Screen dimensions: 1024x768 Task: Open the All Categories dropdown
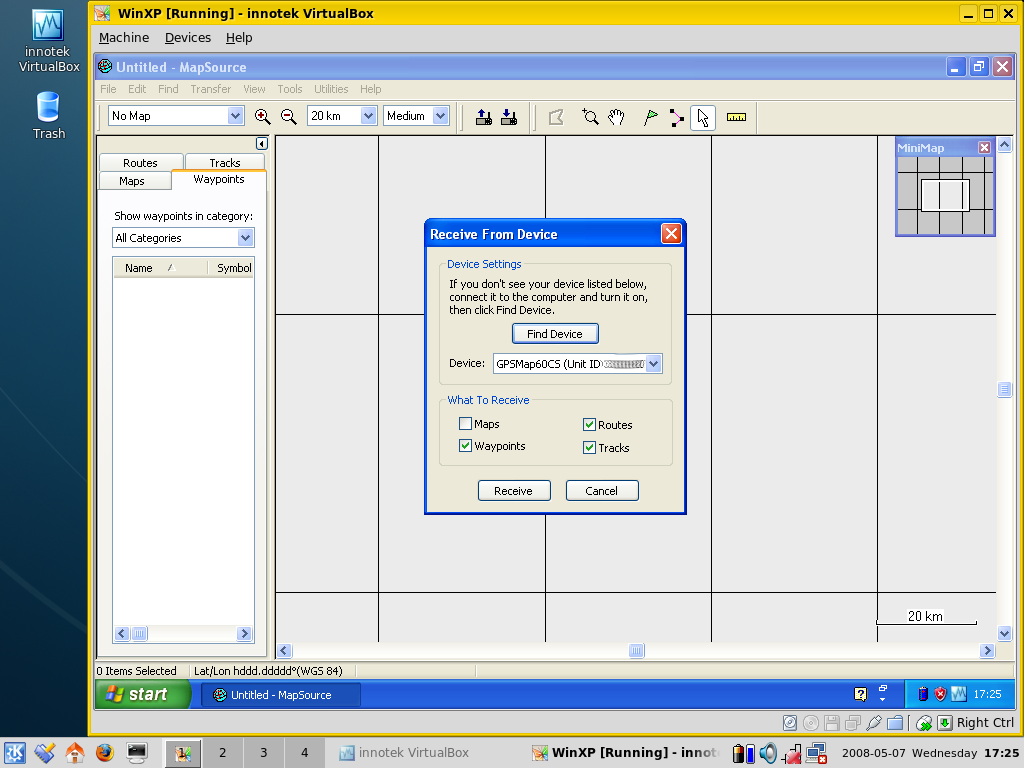click(246, 238)
